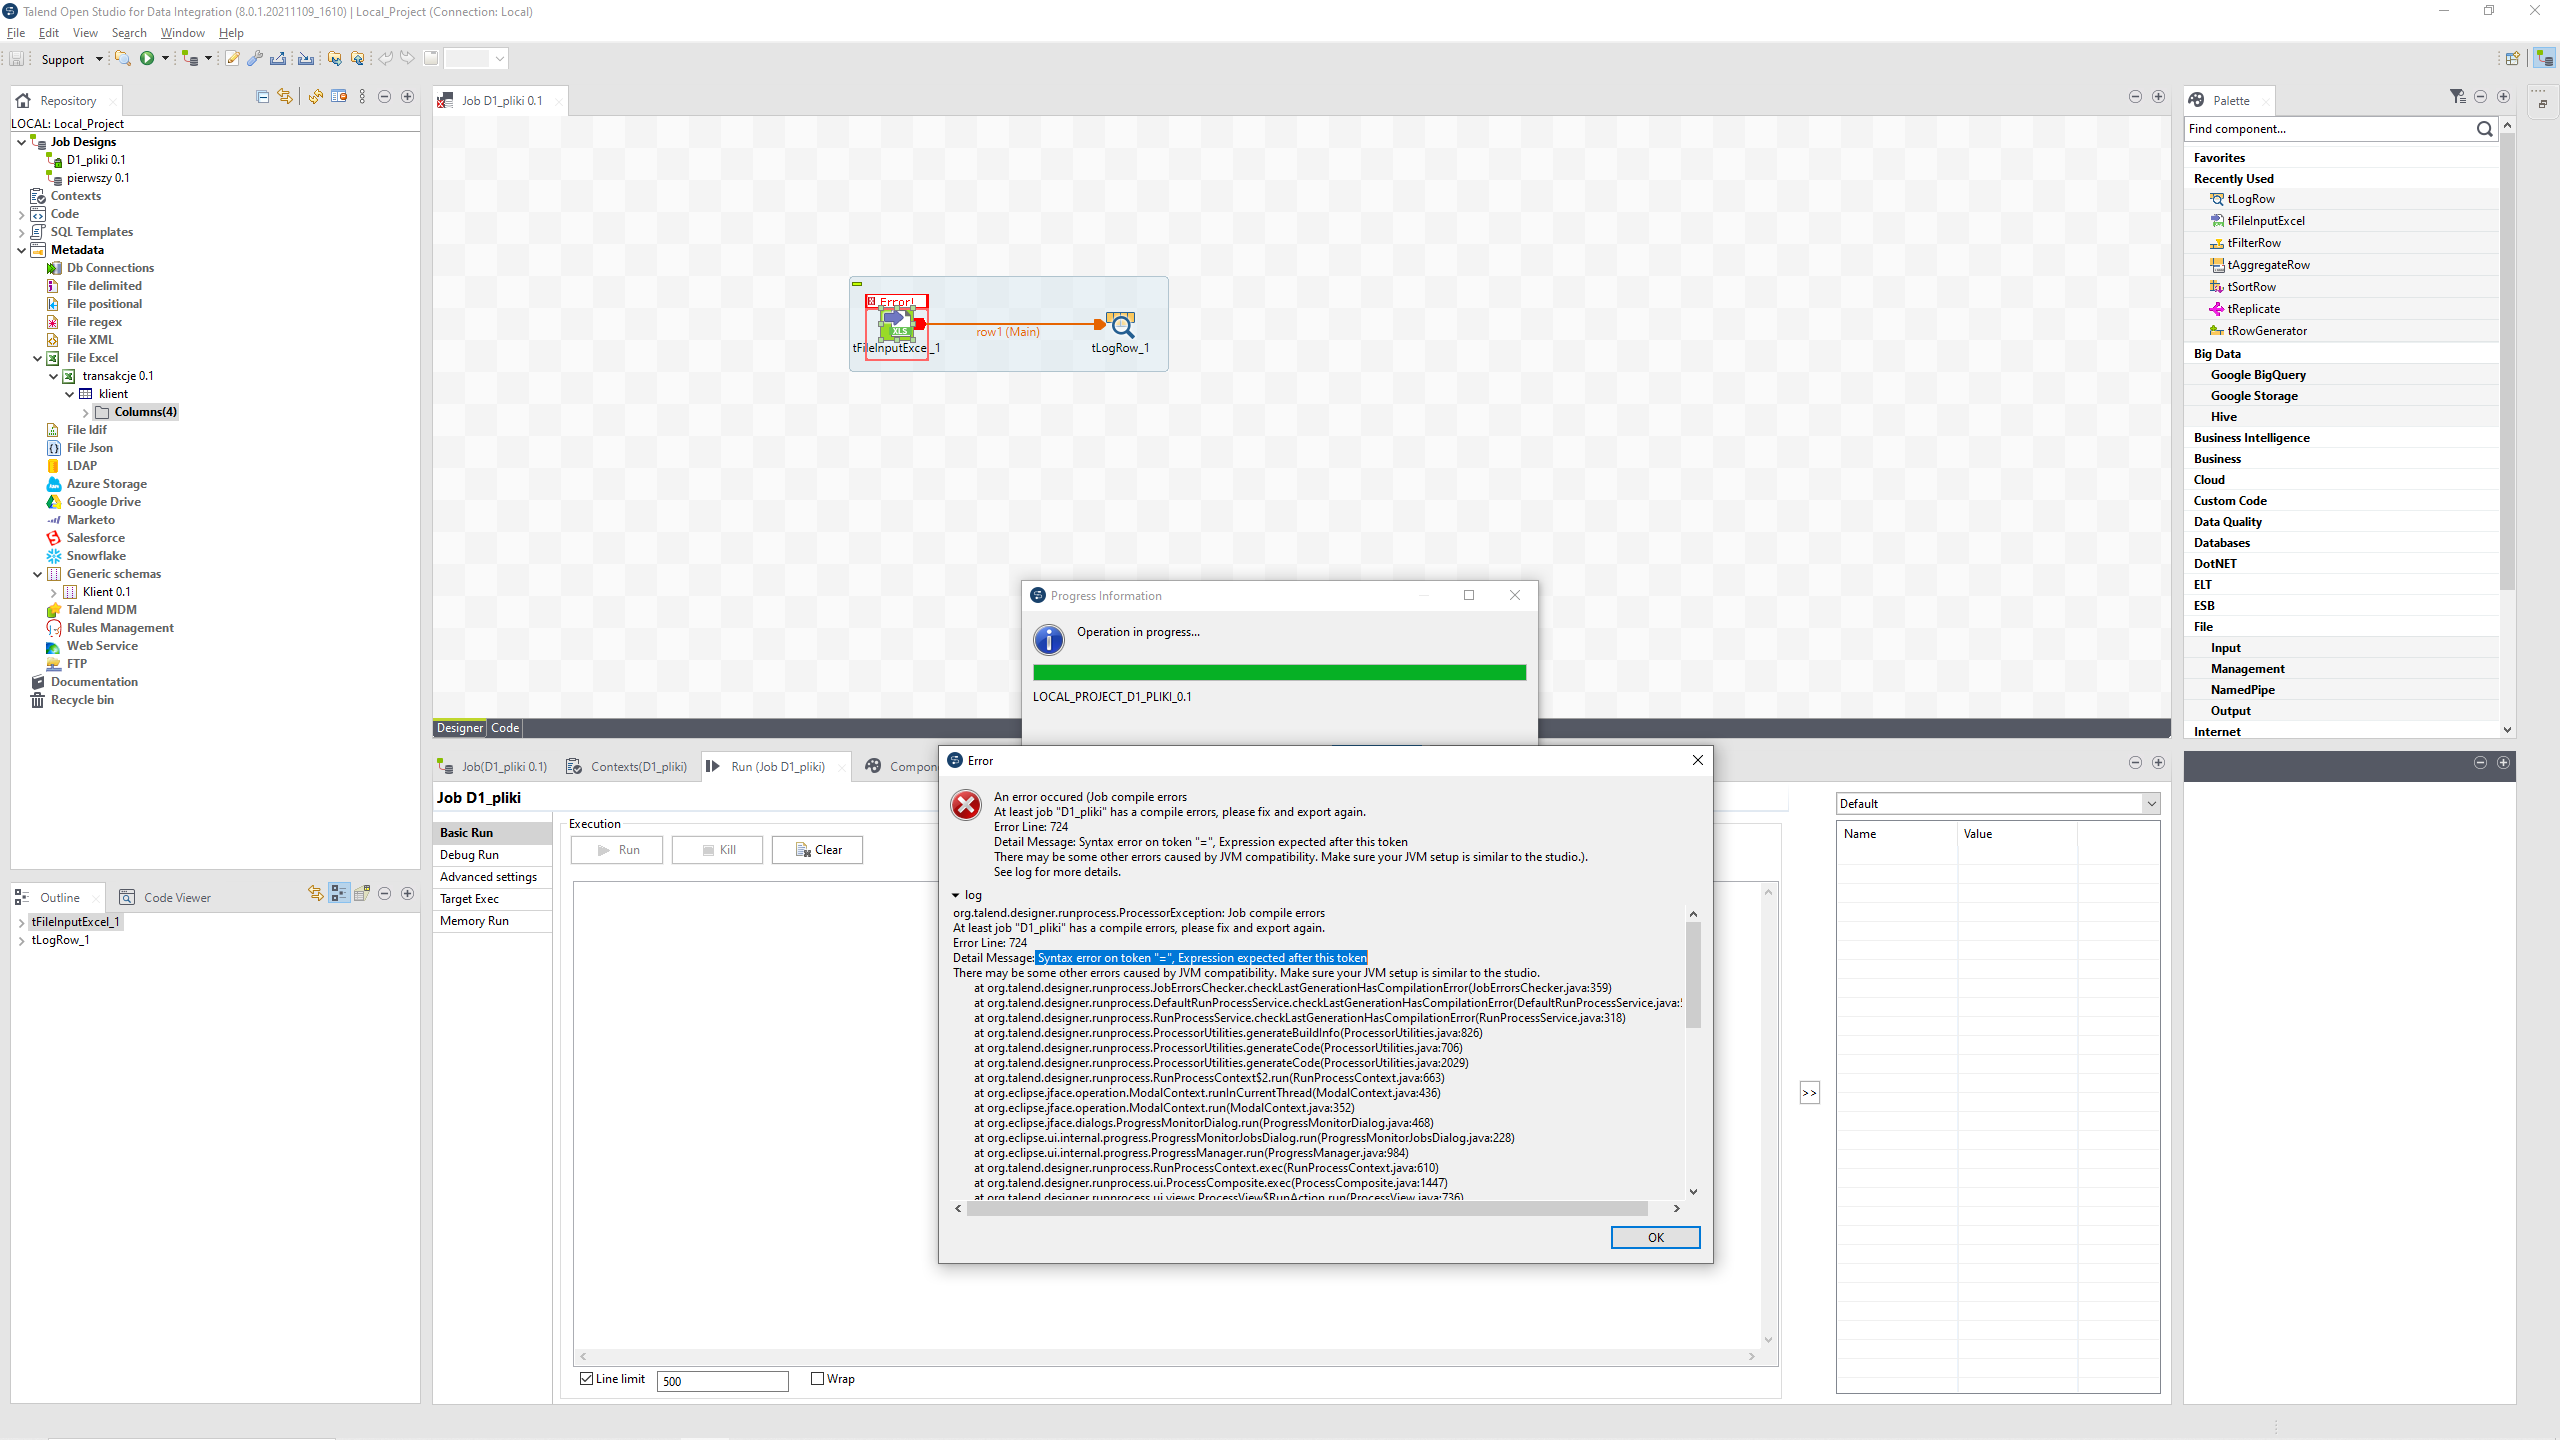Viewport: 2560px width, 1440px height.
Task: Click the tLogRow_1 magnifier component icon
Action: point(1121,324)
